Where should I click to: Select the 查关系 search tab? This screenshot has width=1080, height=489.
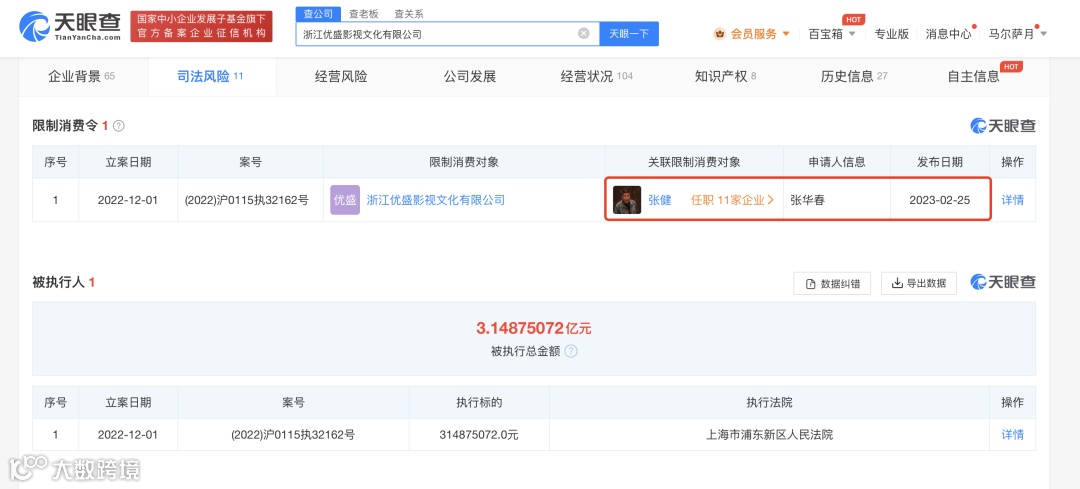408,14
